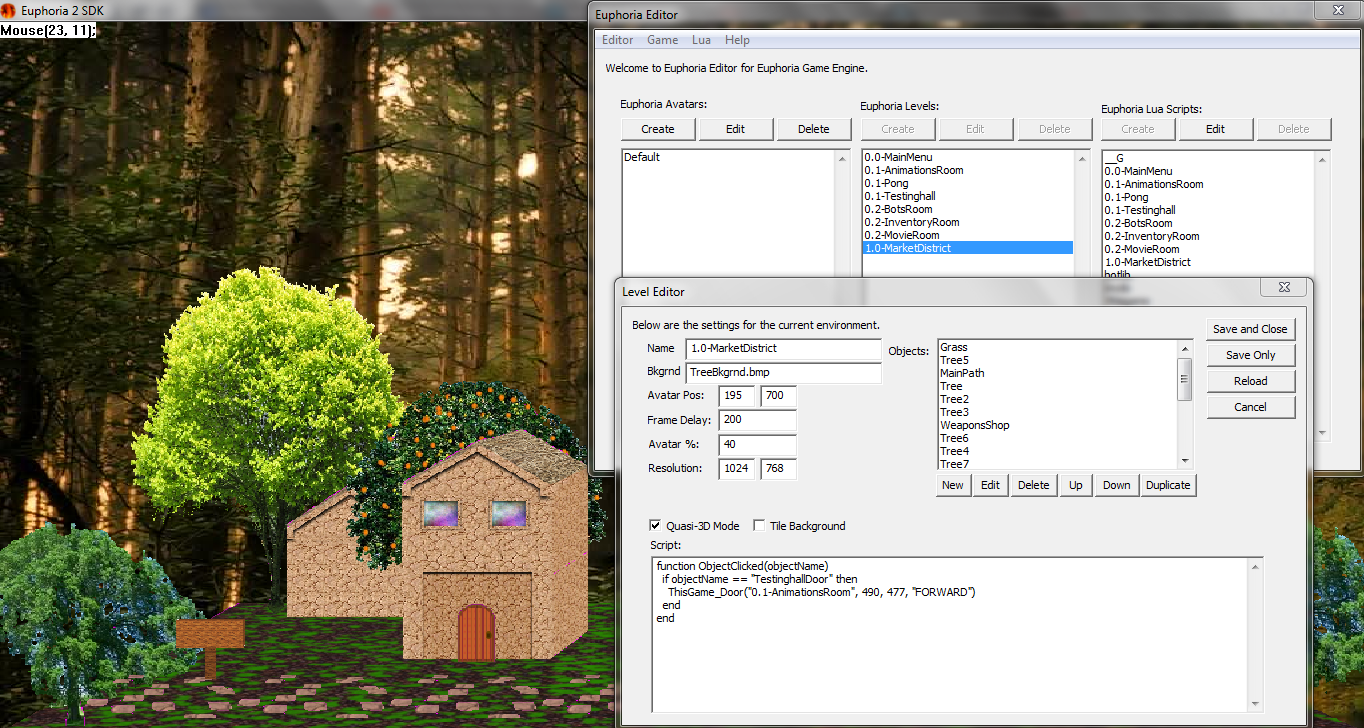The height and width of the screenshot is (728, 1364).
Task: Select Tree6 in the Objects list
Action: [1058, 438]
